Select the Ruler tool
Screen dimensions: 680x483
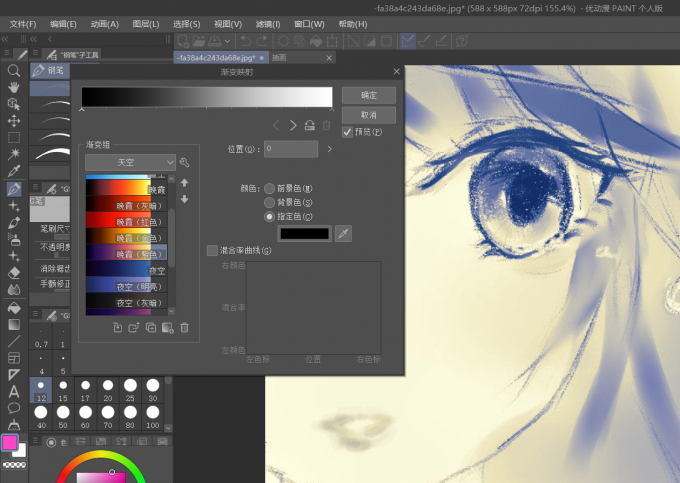(14, 375)
